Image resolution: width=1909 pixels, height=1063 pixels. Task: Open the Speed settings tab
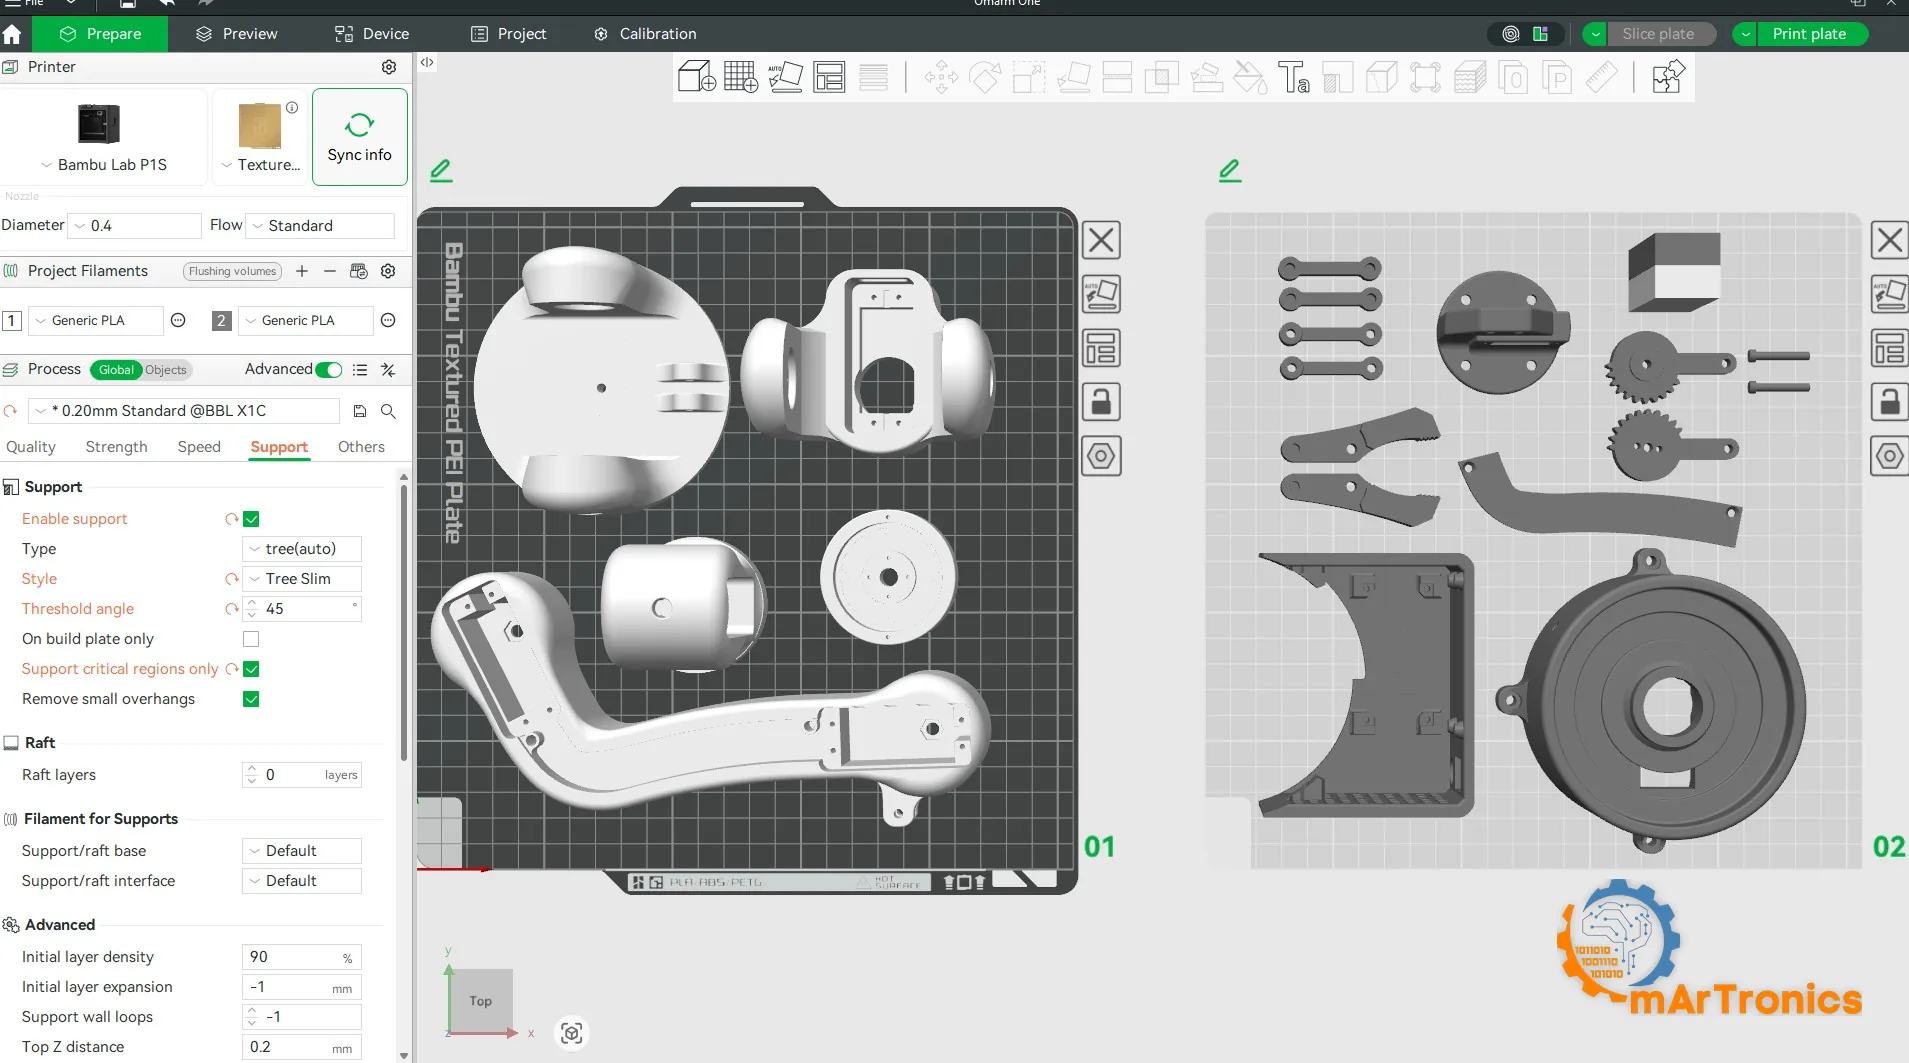coord(199,447)
